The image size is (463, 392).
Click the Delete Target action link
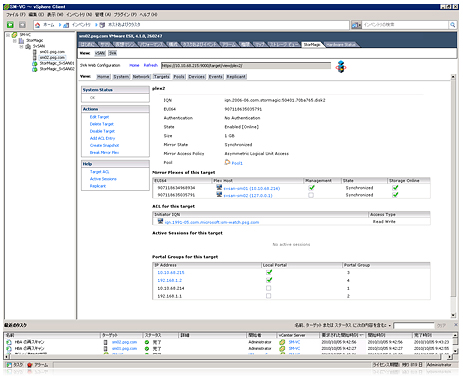[102, 124]
